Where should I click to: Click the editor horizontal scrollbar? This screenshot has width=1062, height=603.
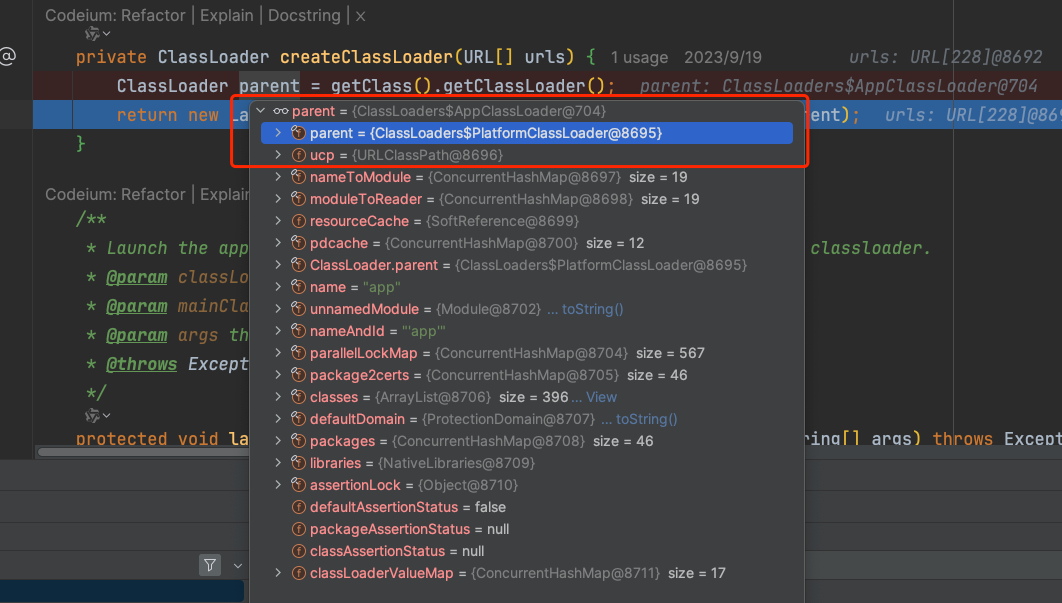140,452
